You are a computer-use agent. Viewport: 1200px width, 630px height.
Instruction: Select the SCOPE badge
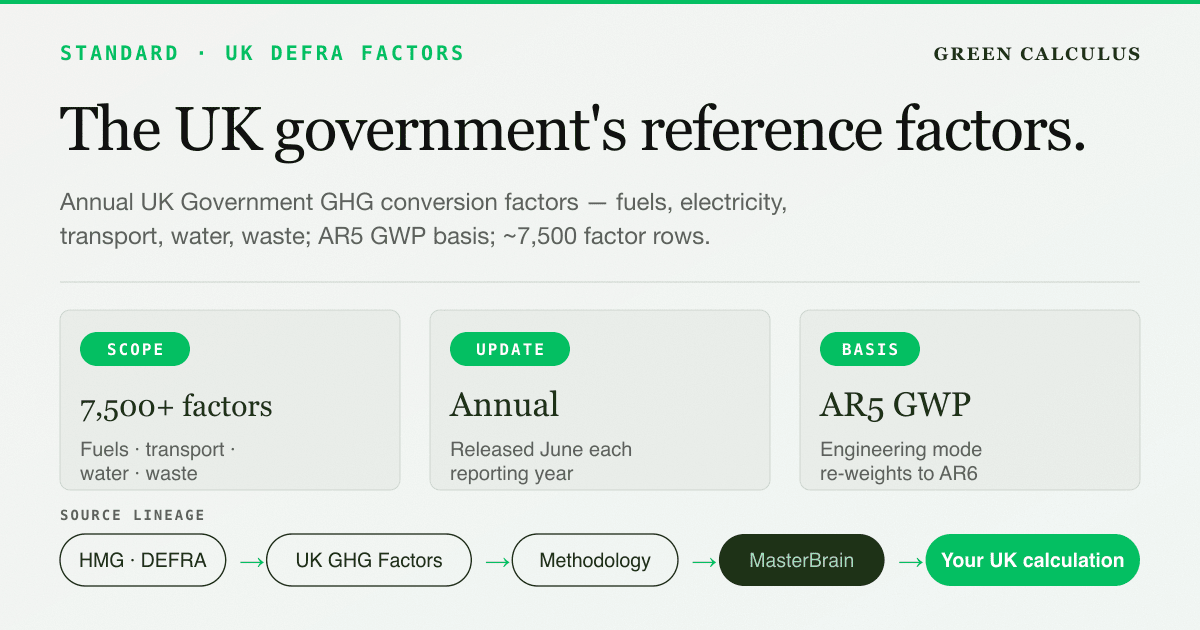click(135, 349)
